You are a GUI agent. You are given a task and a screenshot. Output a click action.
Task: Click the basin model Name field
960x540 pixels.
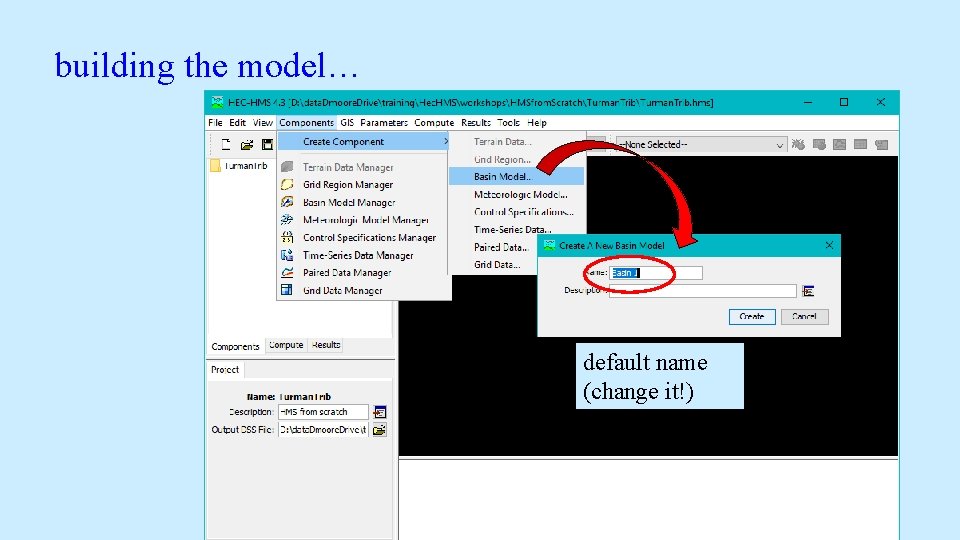pos(656,272)
